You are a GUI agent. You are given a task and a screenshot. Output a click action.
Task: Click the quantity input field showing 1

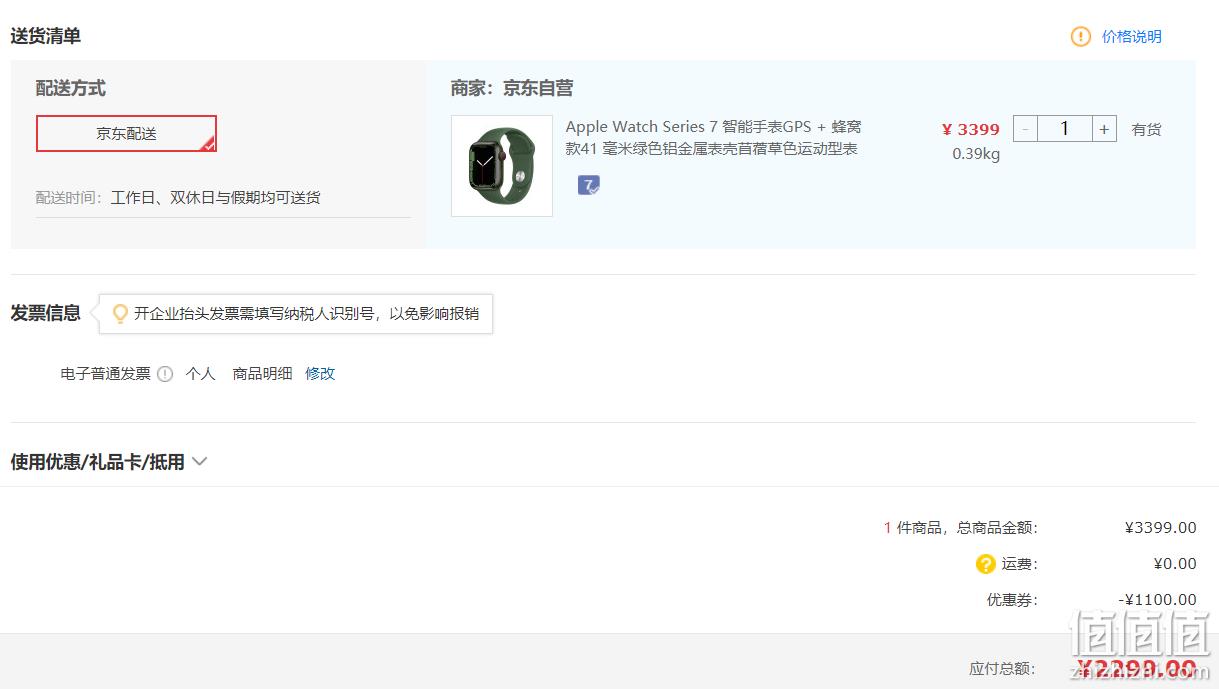tap(1064, 129)
